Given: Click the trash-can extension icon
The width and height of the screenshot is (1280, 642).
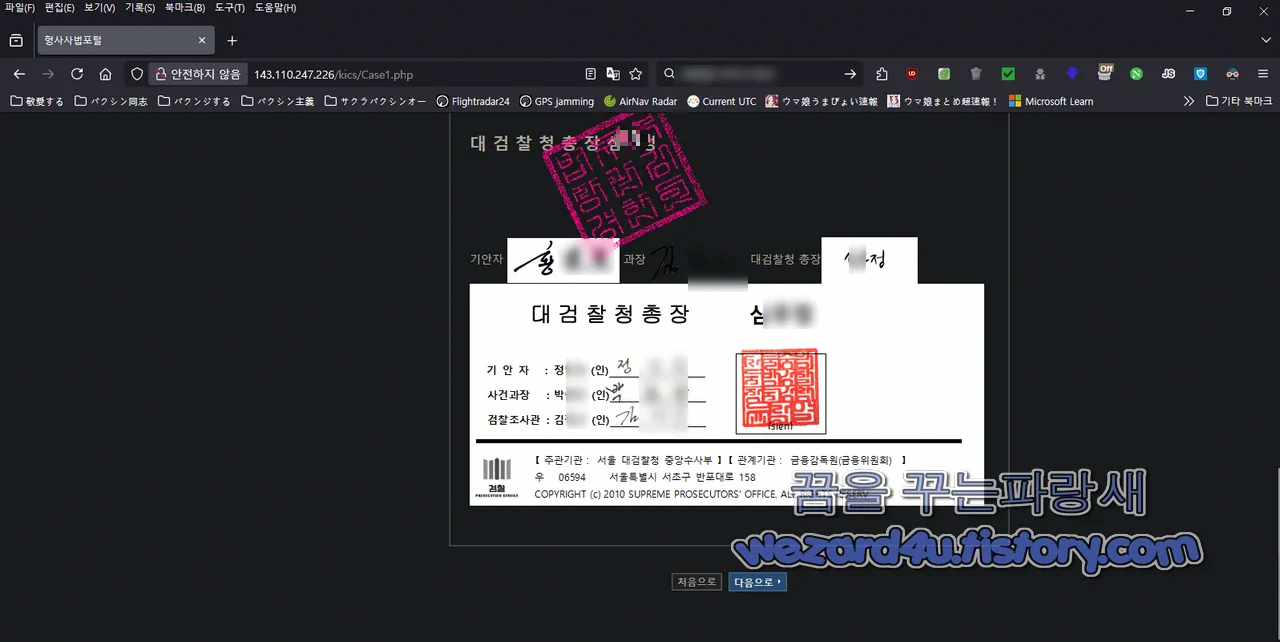Looking at the screenshot, I should click(x=976, y=74).
